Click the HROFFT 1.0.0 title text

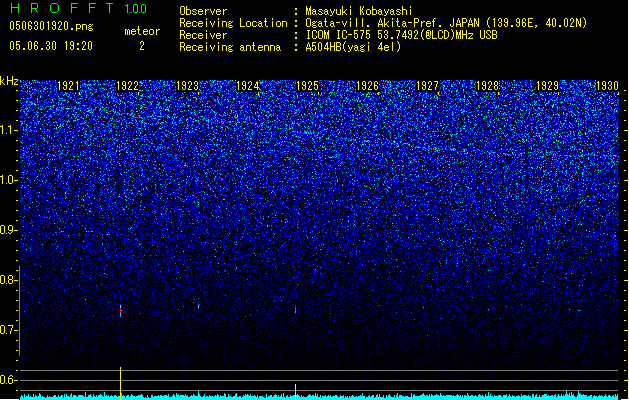tap(79, 8)
